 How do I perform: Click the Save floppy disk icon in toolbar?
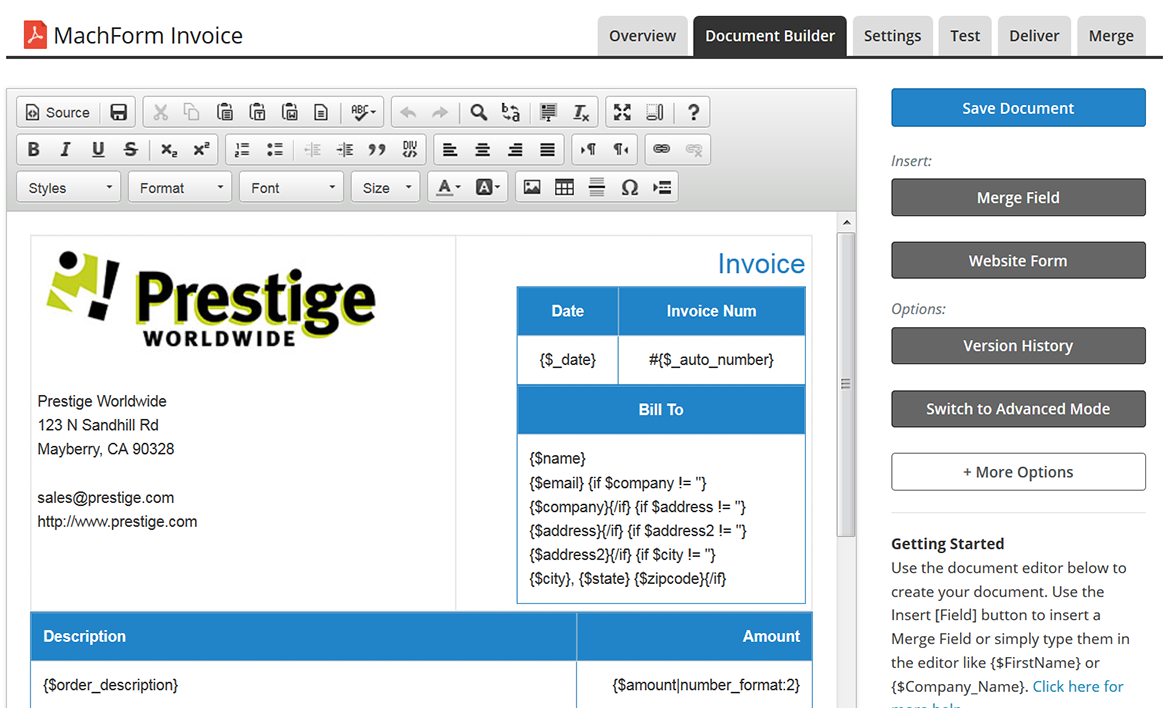(119, 112)
